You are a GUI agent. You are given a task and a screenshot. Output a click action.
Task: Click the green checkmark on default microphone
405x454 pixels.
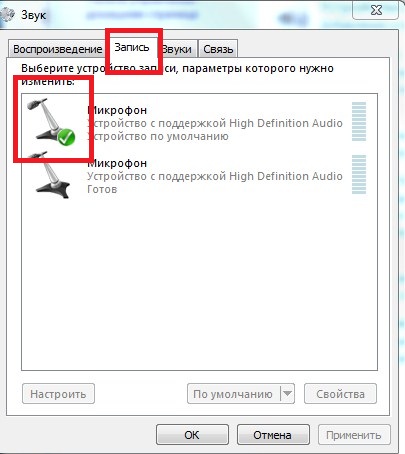66,137
